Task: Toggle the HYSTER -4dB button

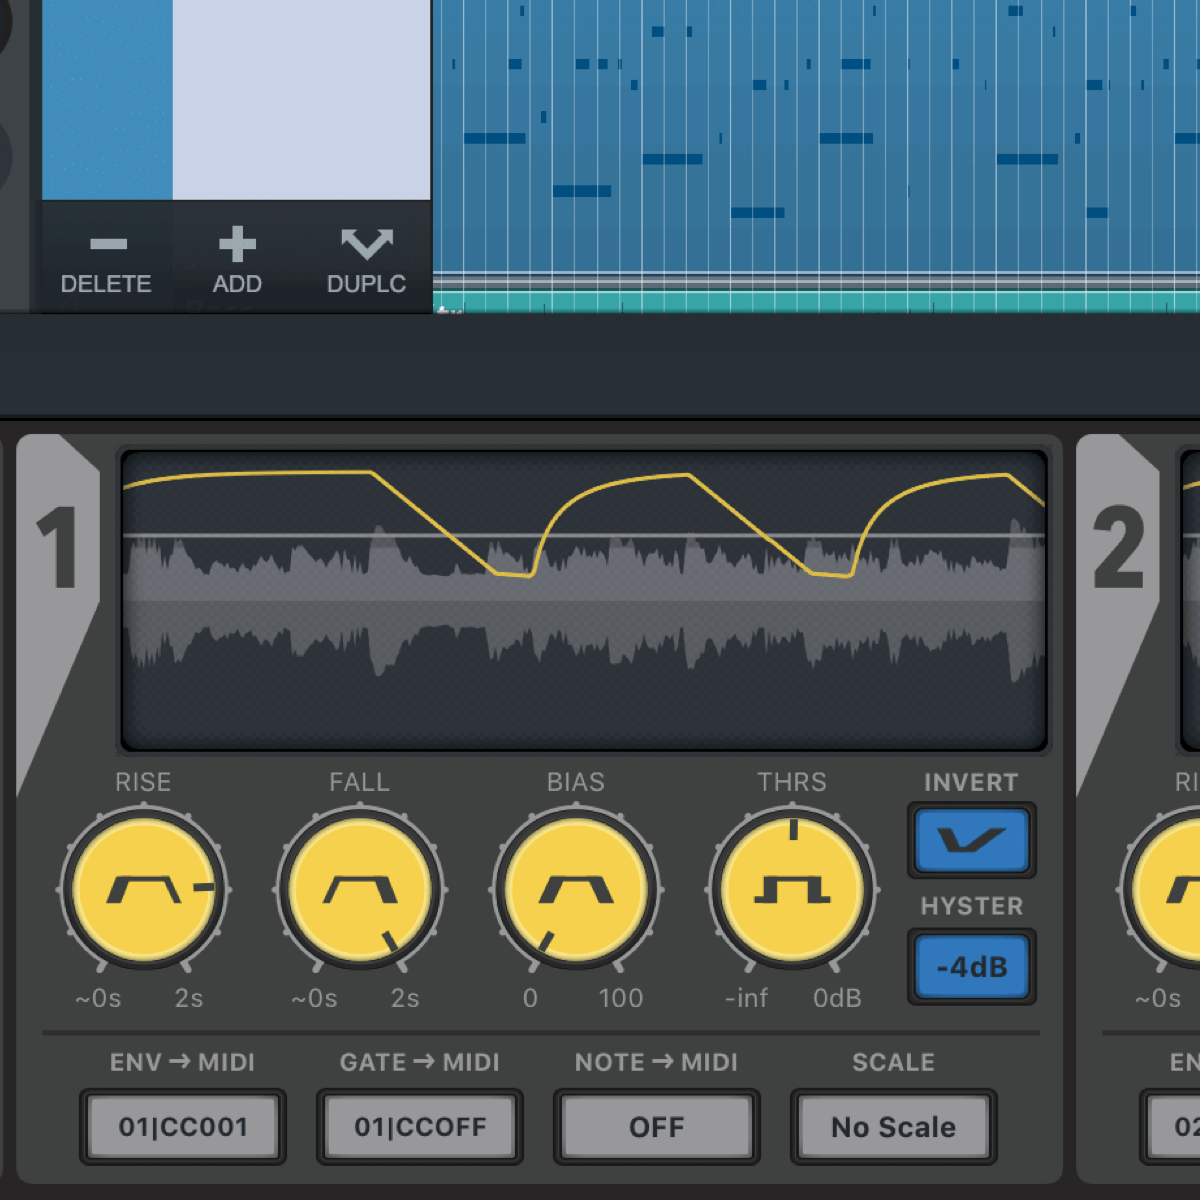Action: tap(971, 967)
